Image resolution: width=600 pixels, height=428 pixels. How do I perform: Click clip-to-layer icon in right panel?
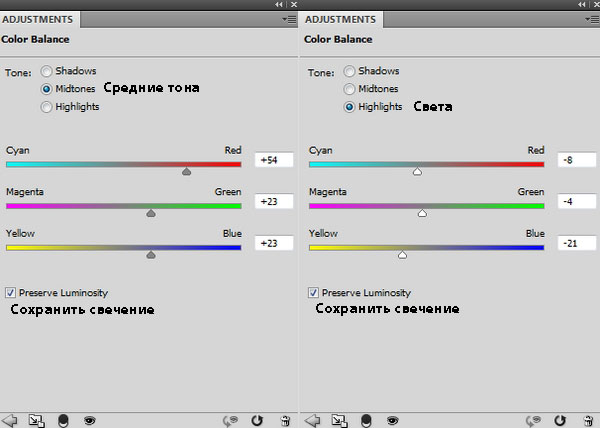coord(366,421)
